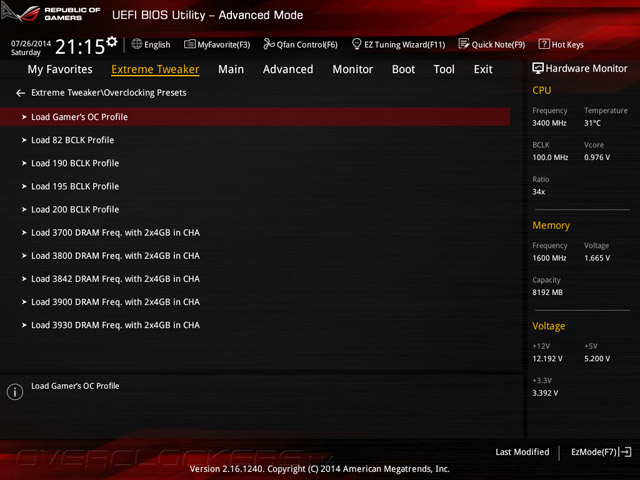The height and width of the screenshot is (480, 640).
Task: Click the globe language icon
Action: [x=137, y=44]
